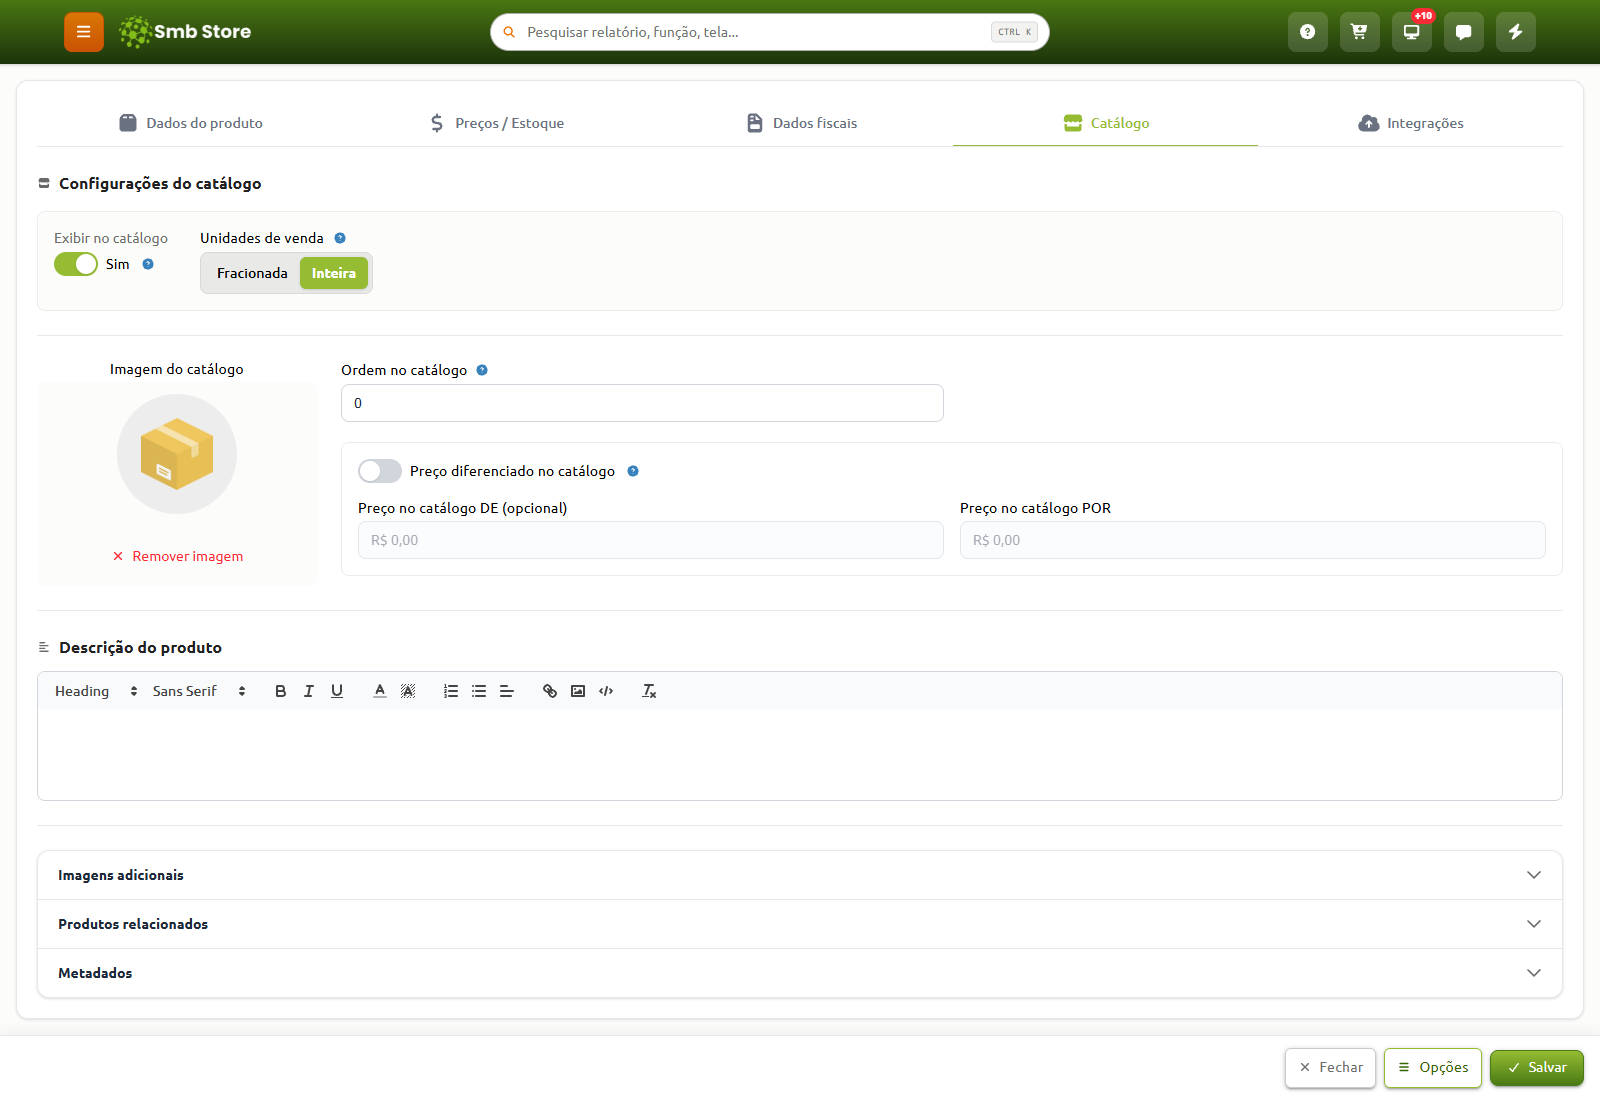Switch to Dados fiscais tab
Image resolution: width=1600 pixels, height=1100 pixels.
pos(801,123)
